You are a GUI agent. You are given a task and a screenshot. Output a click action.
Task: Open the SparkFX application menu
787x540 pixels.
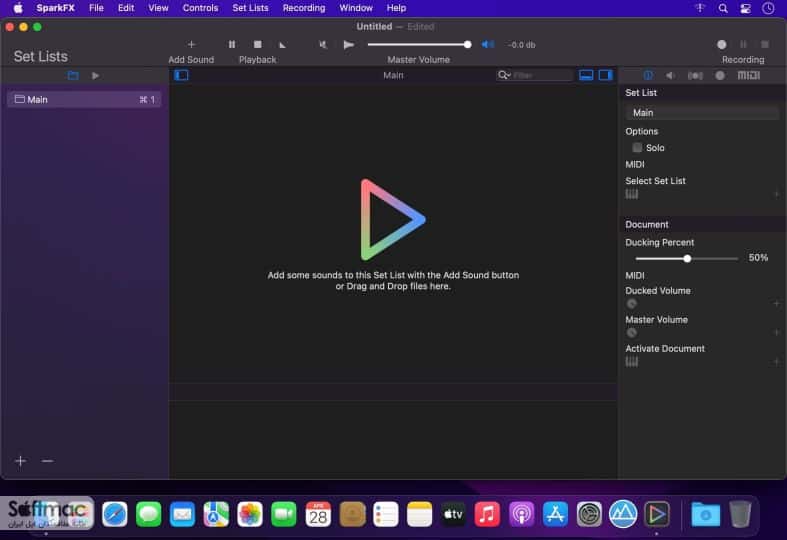click(x=55, y=8)
